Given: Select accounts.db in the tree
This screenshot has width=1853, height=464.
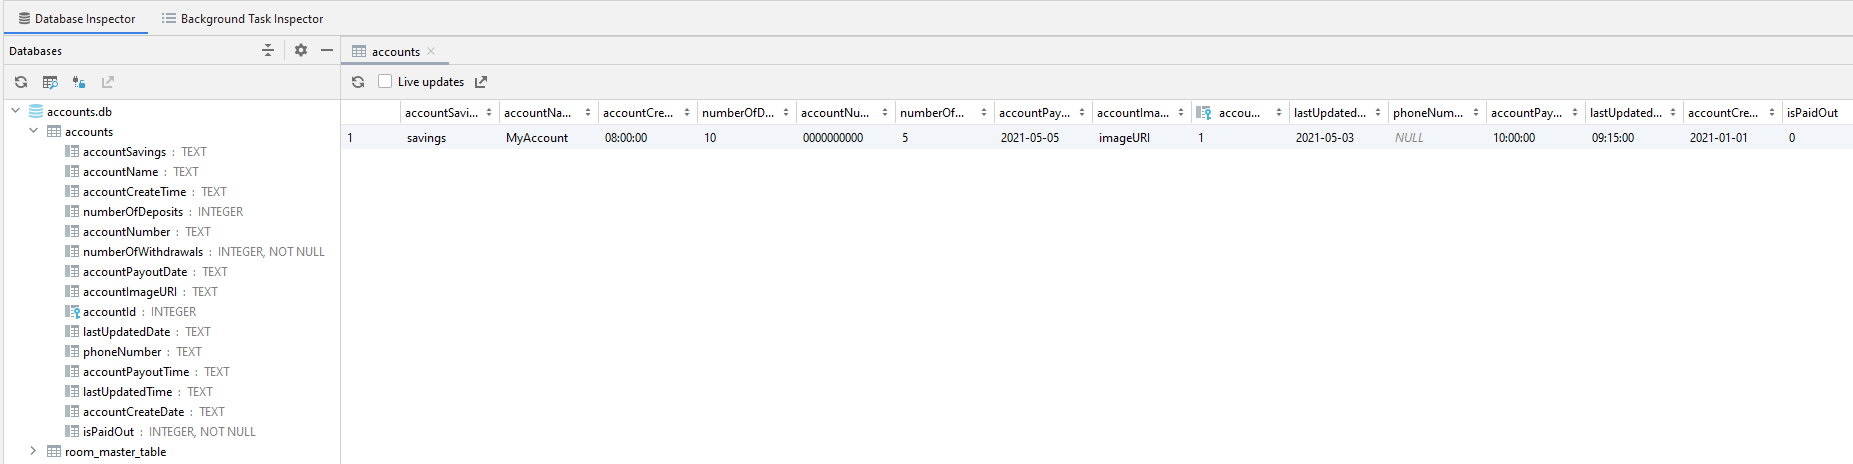Looking at the screenshot, I should tap(79, 112).
